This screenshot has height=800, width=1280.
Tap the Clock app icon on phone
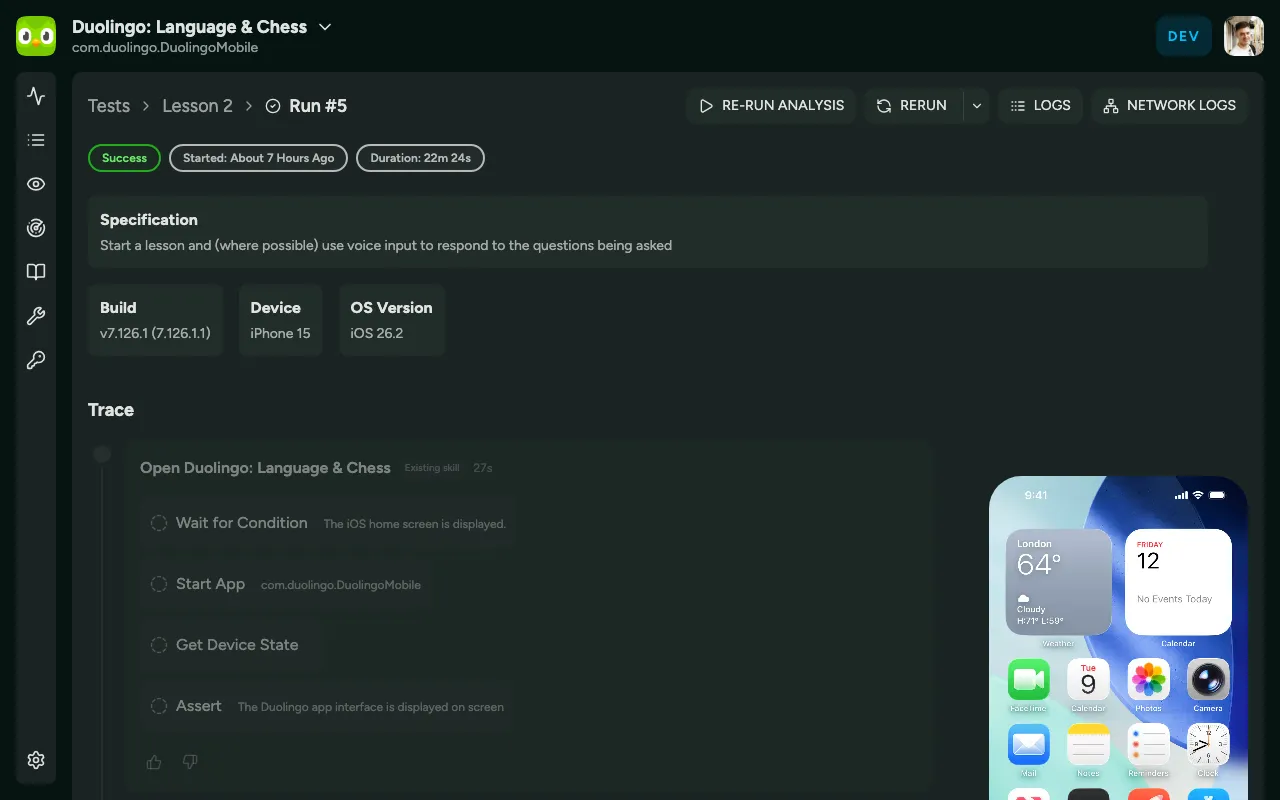click(x=1208, y=745)
